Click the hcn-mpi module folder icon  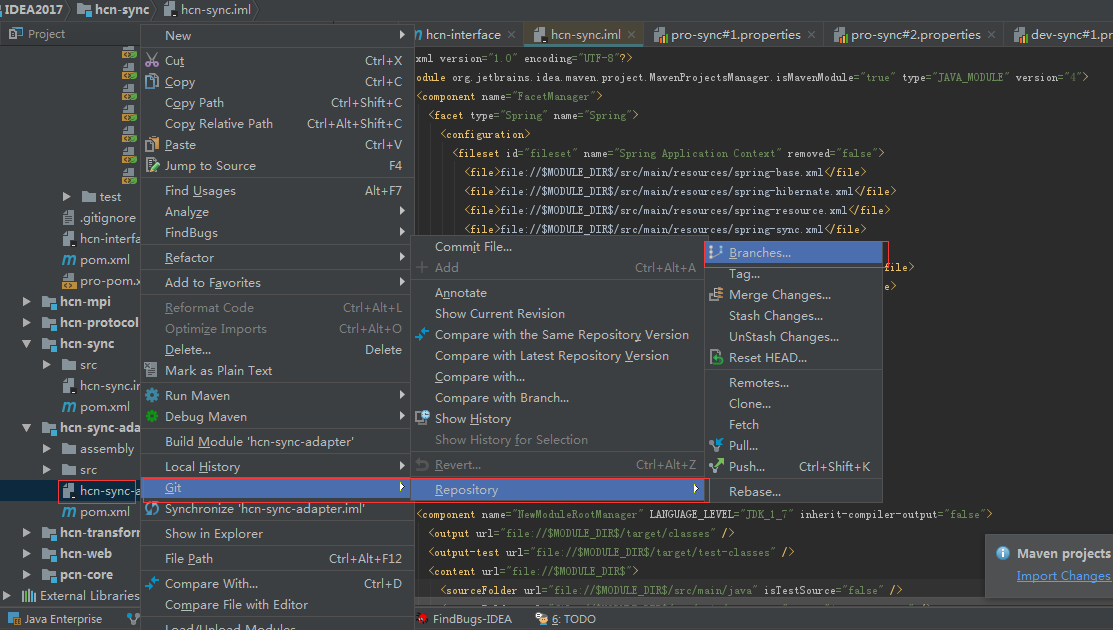click(49, 302)
